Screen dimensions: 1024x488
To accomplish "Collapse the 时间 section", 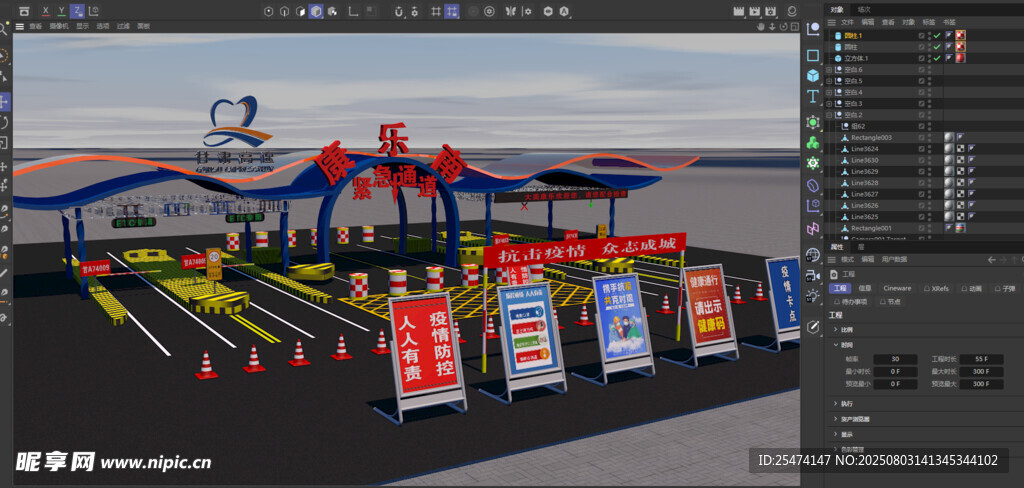I will (835, 344).
